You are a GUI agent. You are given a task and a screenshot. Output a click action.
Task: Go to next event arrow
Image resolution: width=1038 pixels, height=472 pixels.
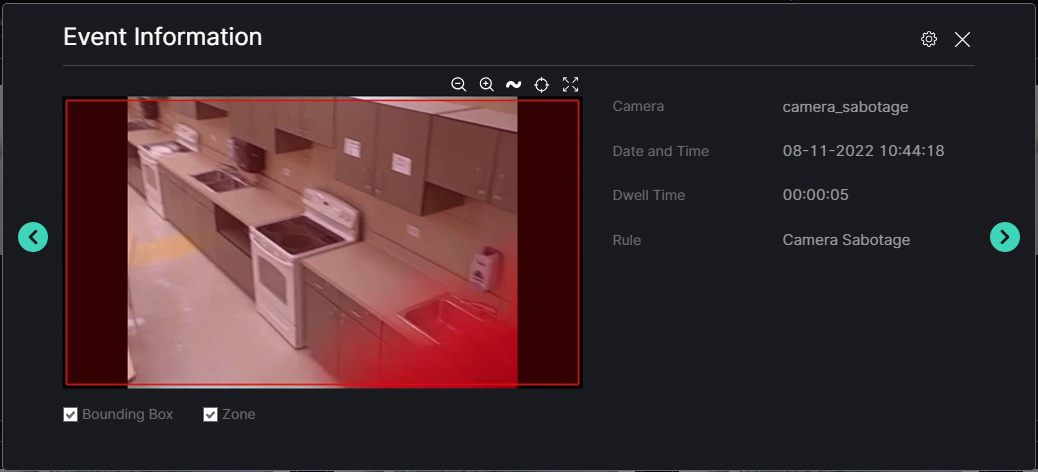tap(1004, 236)
